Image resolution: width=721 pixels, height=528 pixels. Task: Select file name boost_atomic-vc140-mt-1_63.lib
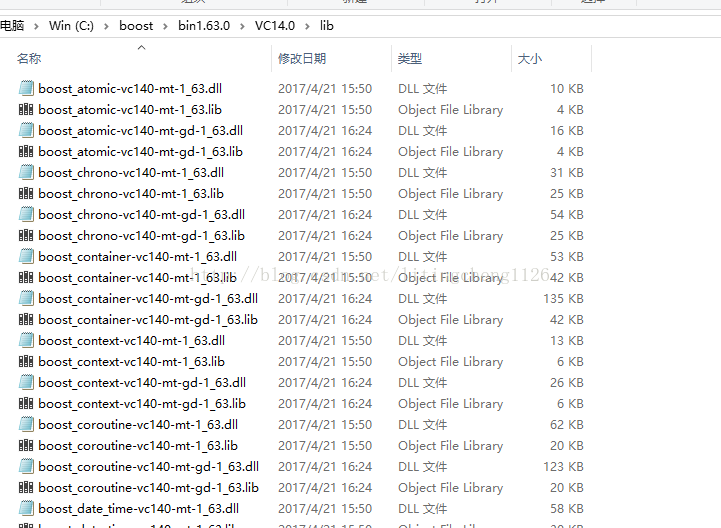(130, 109)
